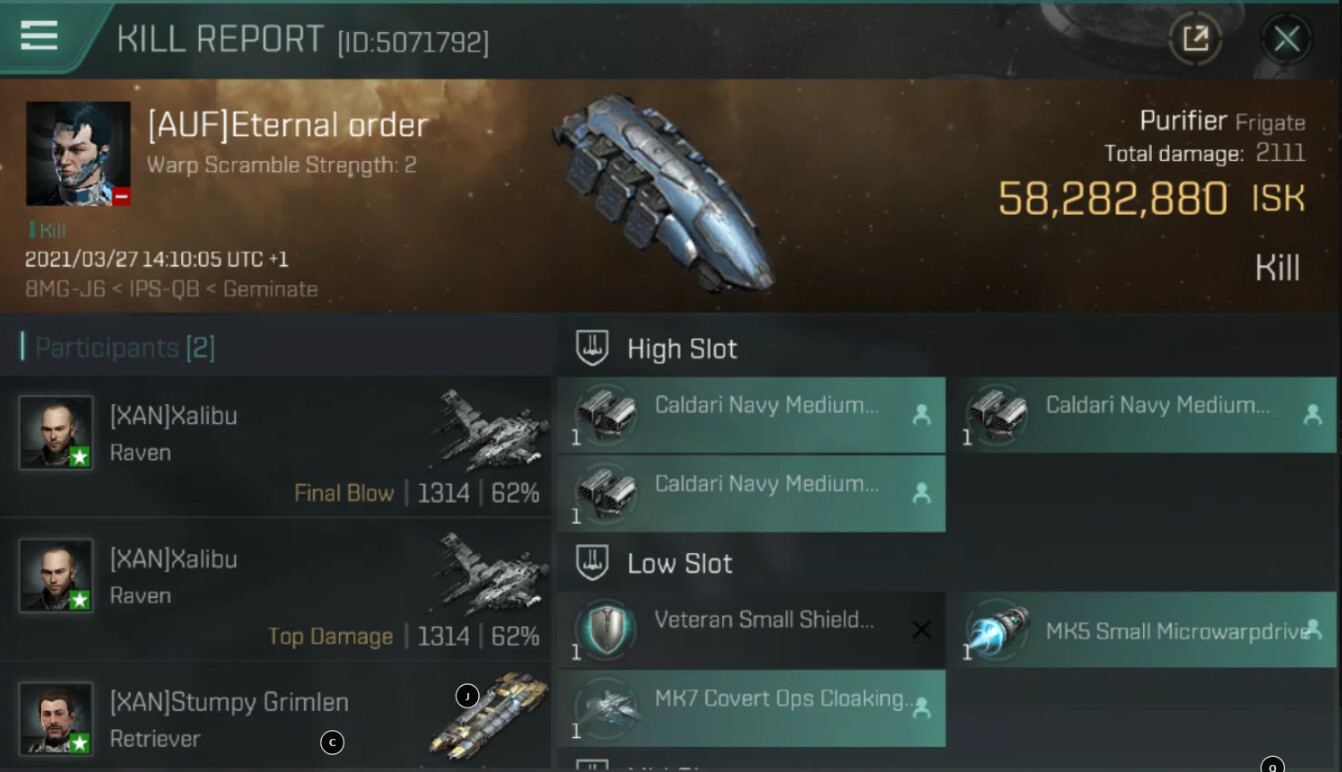Select the MK7 Covert Ops Cloaking icon
The height and width of the screenshot is (772, 1342).
pyautogui.click(x=606, y=708)
